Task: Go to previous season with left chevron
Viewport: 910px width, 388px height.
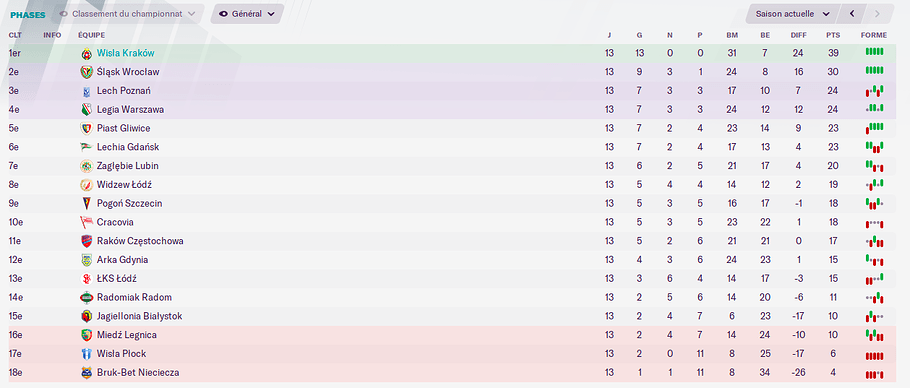Action: [852, 14]
